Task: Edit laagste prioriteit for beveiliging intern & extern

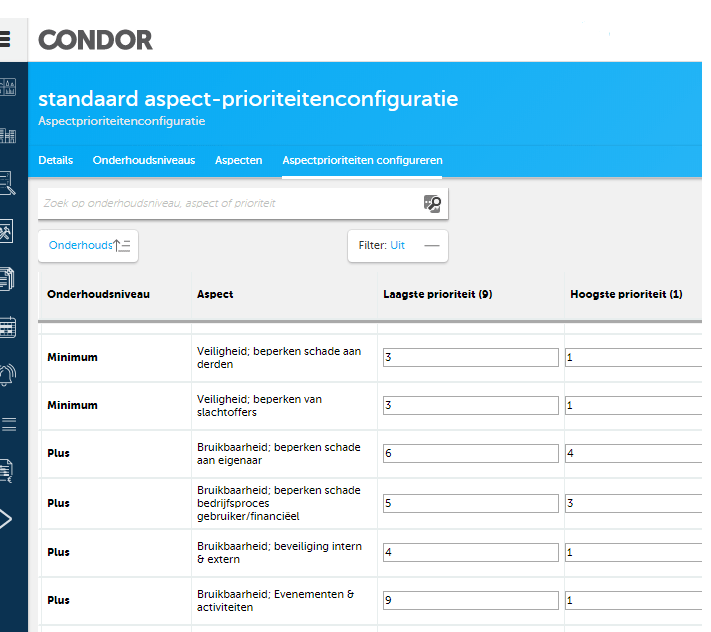Action: 471,552
